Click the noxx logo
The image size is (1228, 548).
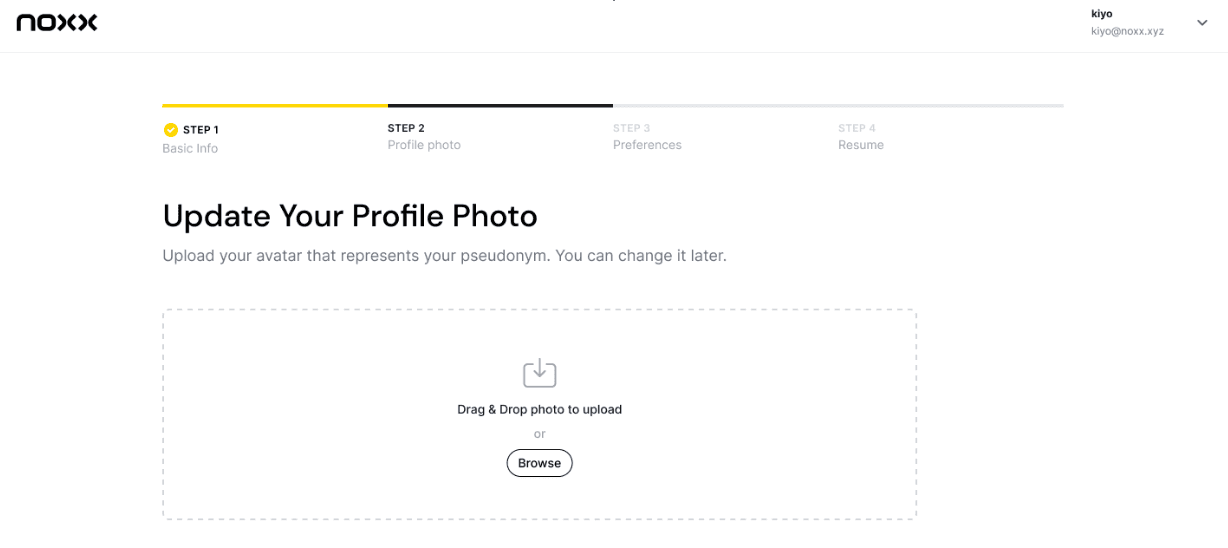tap(57, 22)
